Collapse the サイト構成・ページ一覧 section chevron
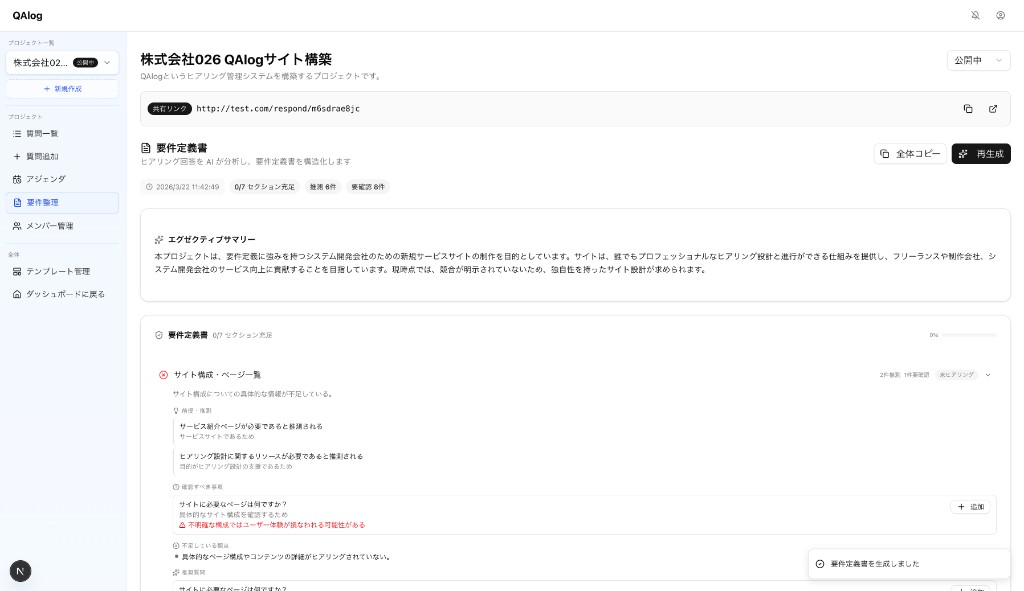Screen dimensions: 1024x591 (987, 374)
